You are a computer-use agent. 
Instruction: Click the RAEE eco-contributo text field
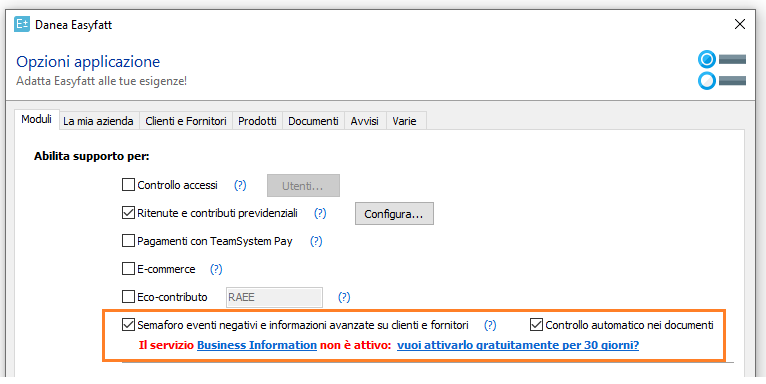[274, 297]
